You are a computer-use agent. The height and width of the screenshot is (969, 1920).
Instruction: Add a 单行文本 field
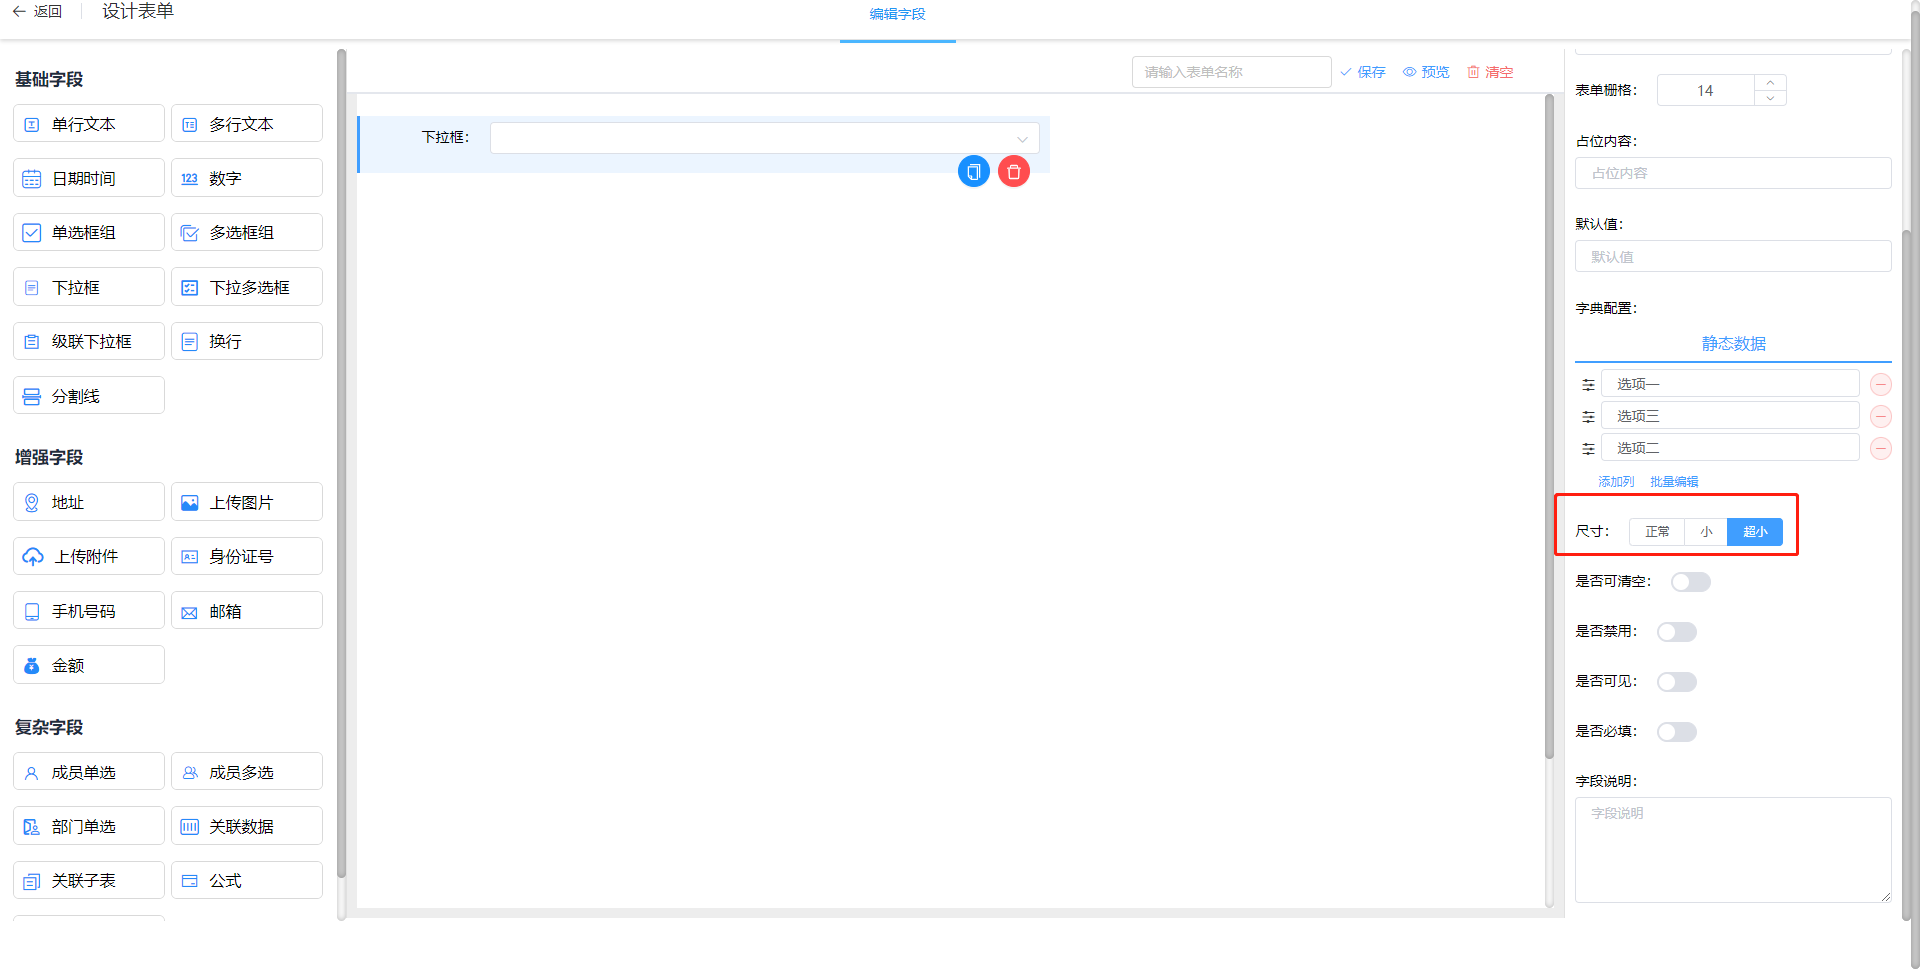coord(89,124)
